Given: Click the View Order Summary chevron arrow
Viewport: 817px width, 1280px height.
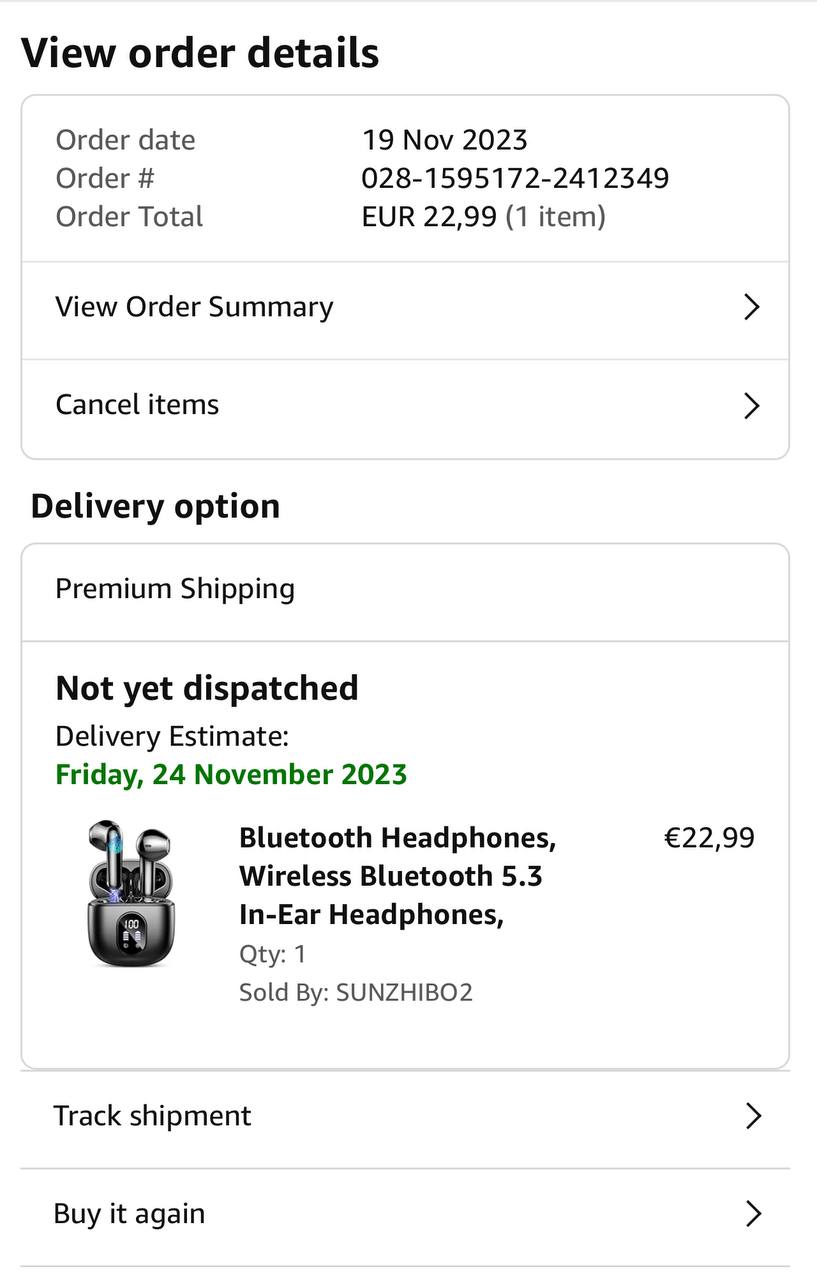Looking at the screenshot, I should click(x=752, y=307).
